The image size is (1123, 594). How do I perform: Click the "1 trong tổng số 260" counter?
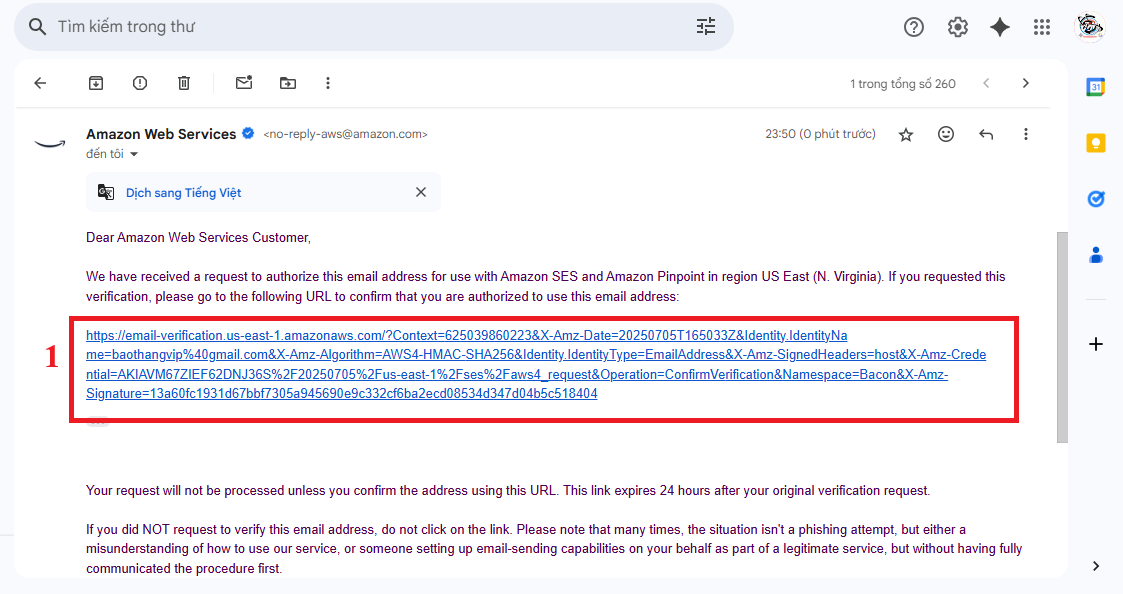tap(902, 84)
